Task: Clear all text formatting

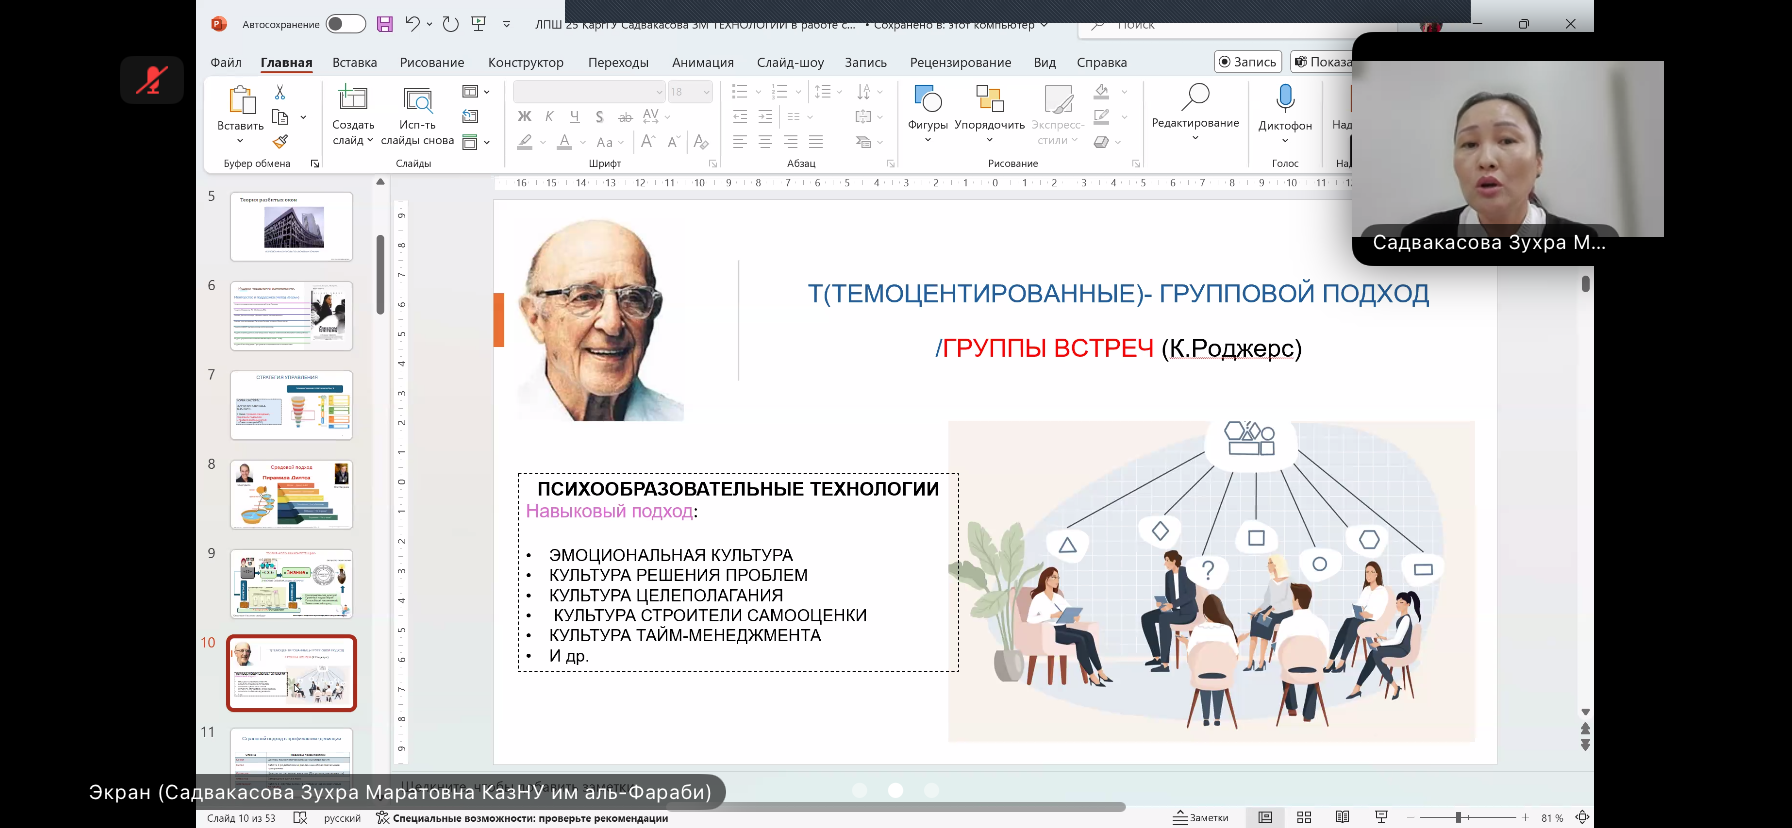Action: point(701,142)
